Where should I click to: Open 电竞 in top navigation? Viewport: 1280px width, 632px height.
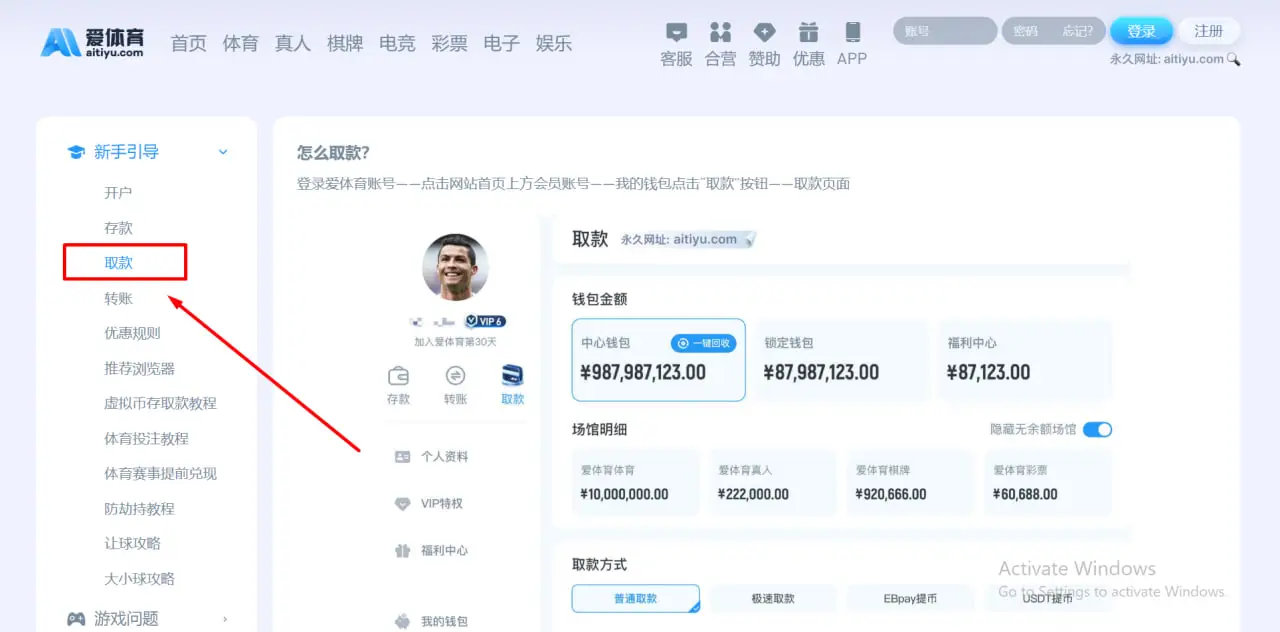397,43
